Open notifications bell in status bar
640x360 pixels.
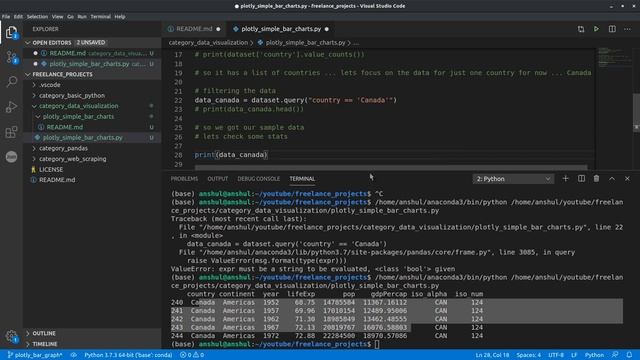coord(629,355)
